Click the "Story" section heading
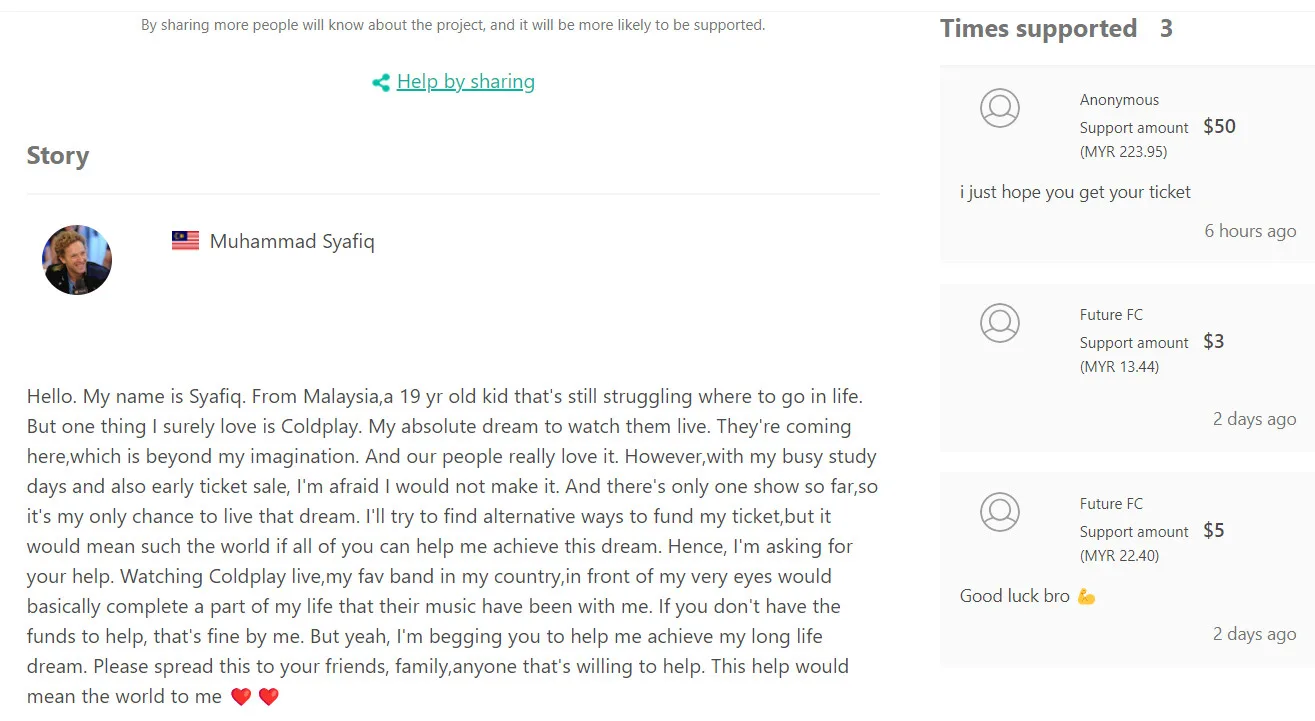Screen dimensions: 1315x721 58,156
